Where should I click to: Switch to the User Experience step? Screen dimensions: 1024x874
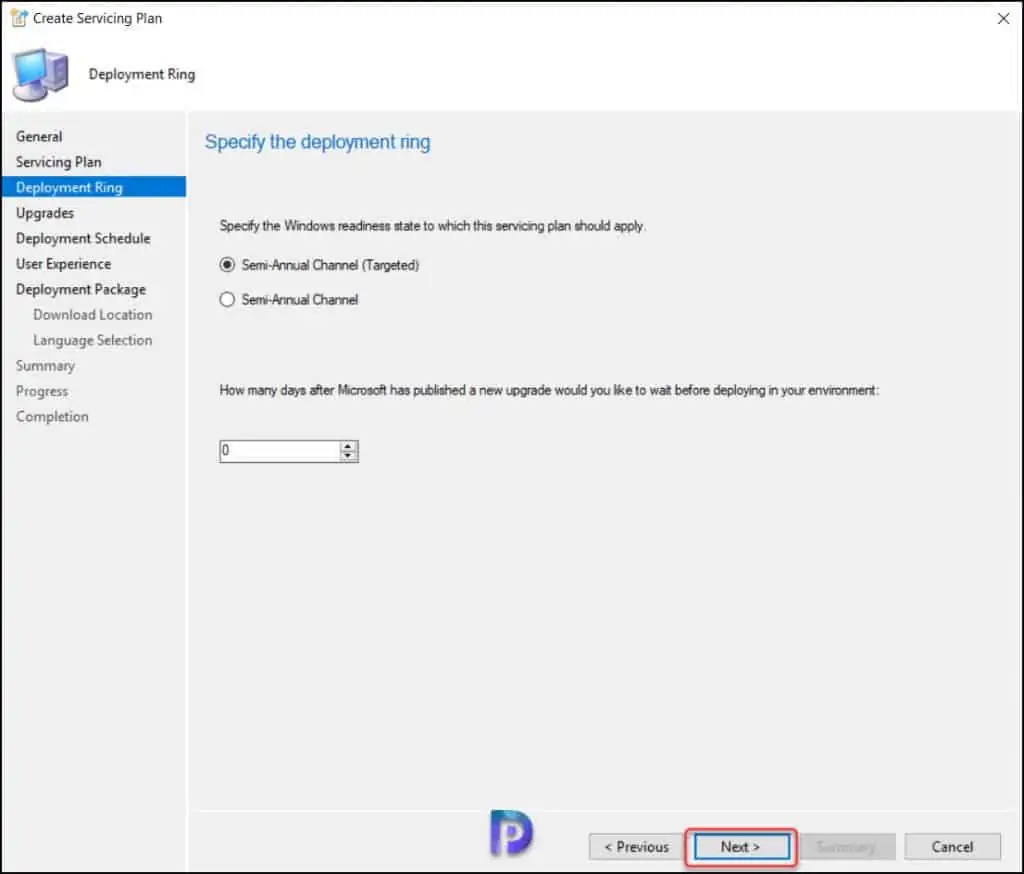click(x=63, y=264)
